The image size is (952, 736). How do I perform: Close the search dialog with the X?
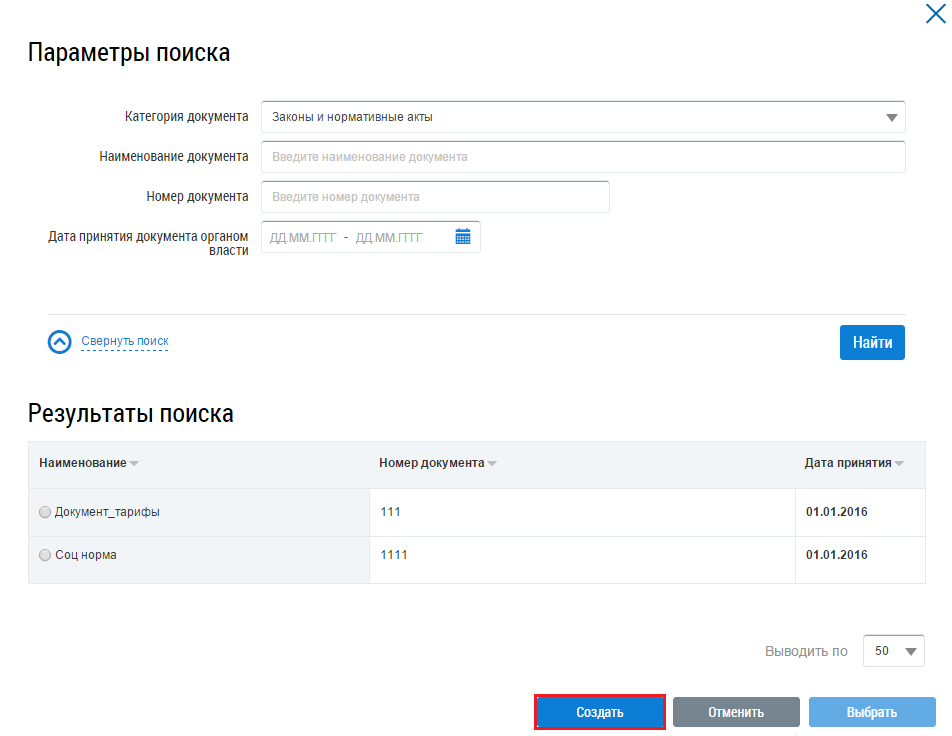pos(936,13)
